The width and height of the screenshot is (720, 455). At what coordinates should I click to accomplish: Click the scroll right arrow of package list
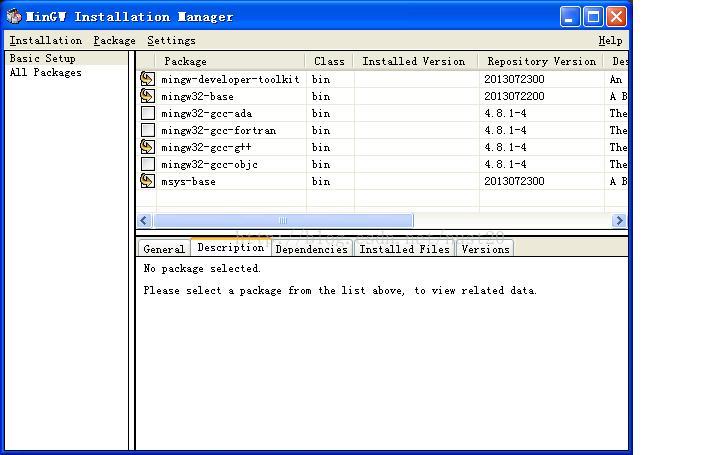619,220
